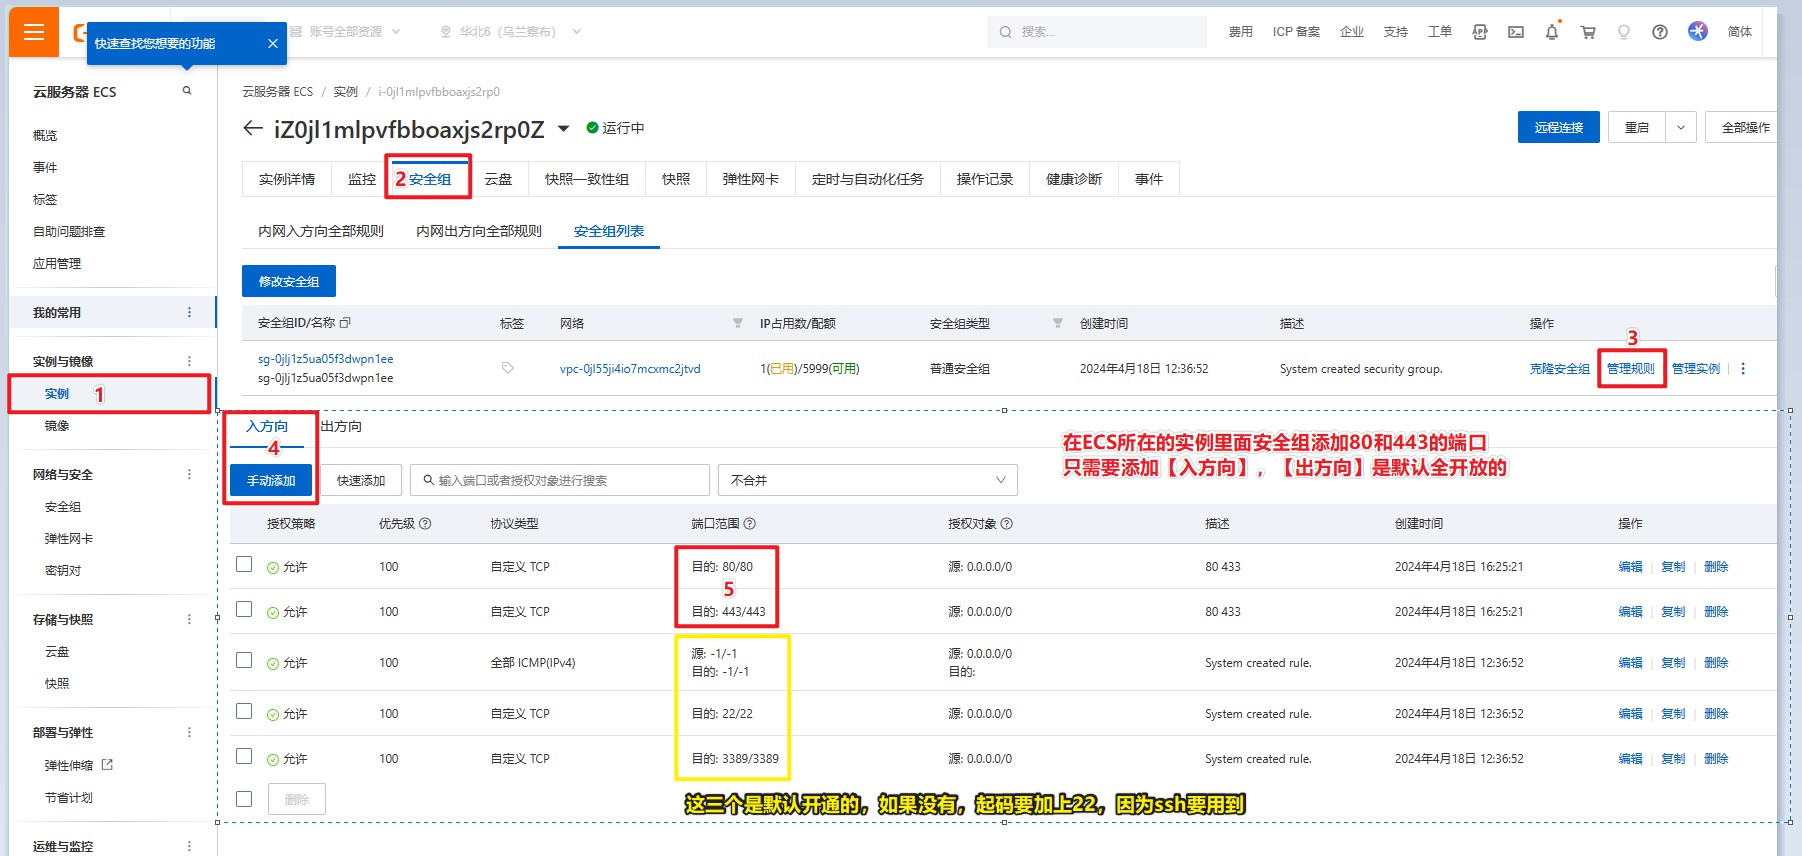Click authorization object help icon
1802x856 pixels.
tap(1007, 524)
